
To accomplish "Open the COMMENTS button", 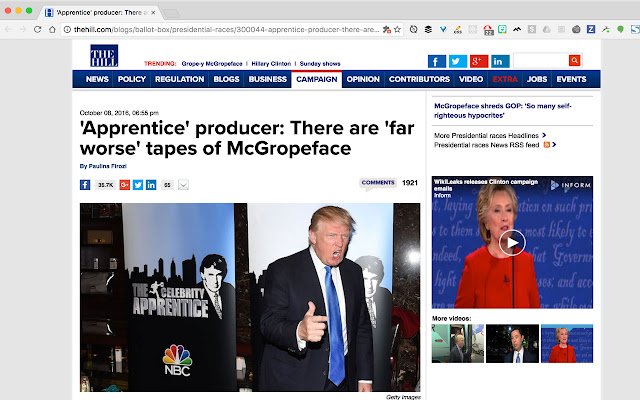I will click(x=378, y=183).
